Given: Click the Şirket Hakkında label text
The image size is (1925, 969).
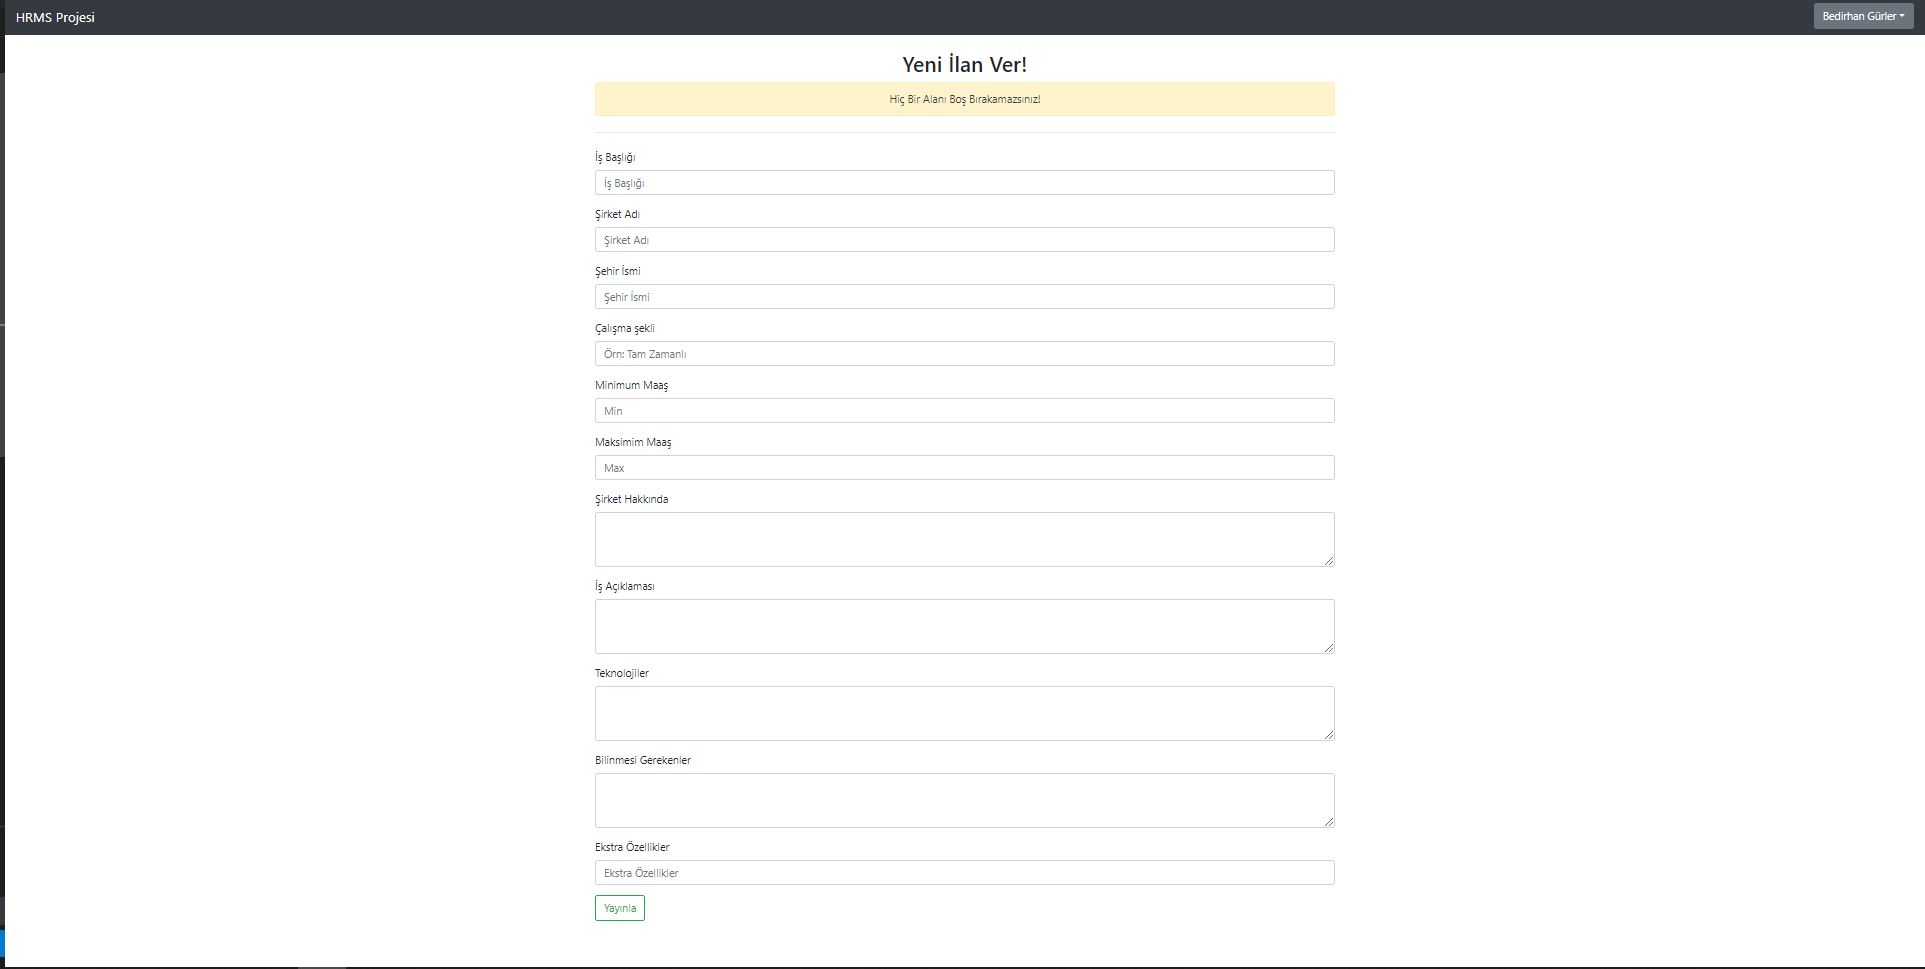Looking at the screenshot, I should (630, 498).
